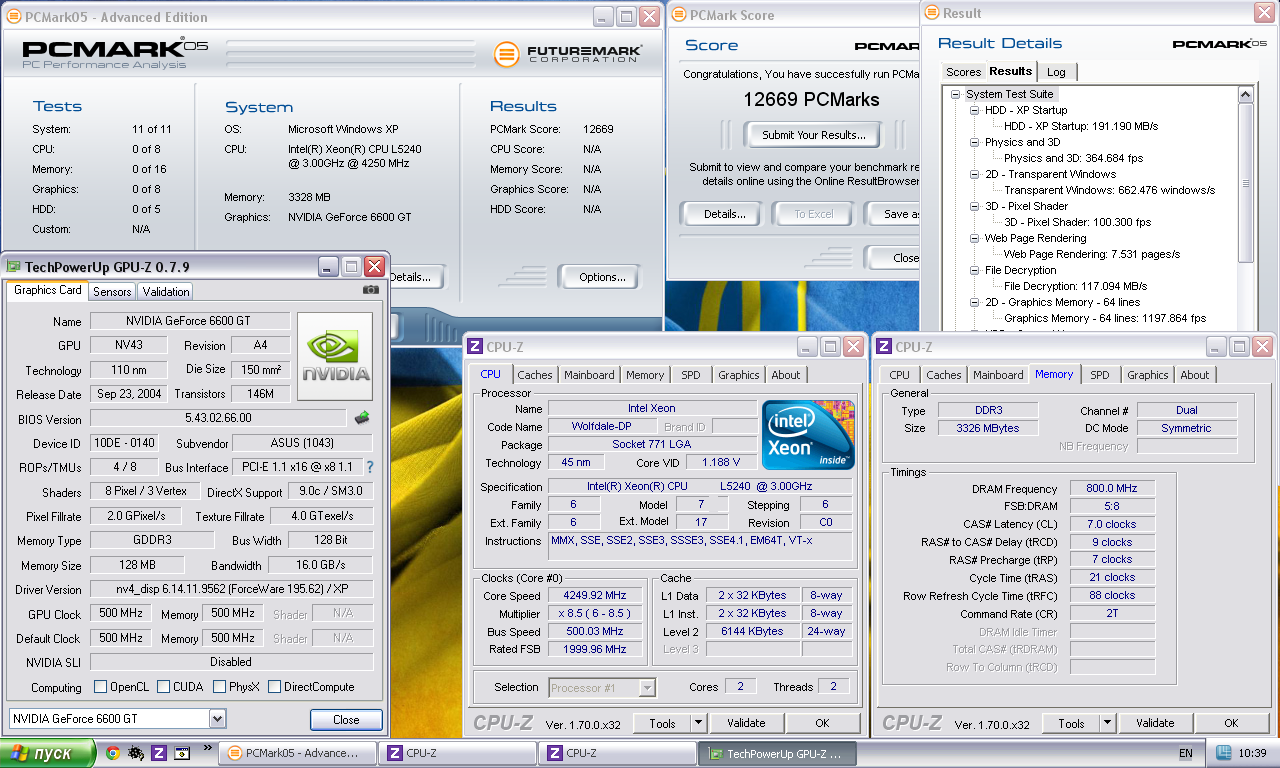Open the Caches tab in CPU window
Viewport: 1280px width, 768px height.
pos(535,375)
